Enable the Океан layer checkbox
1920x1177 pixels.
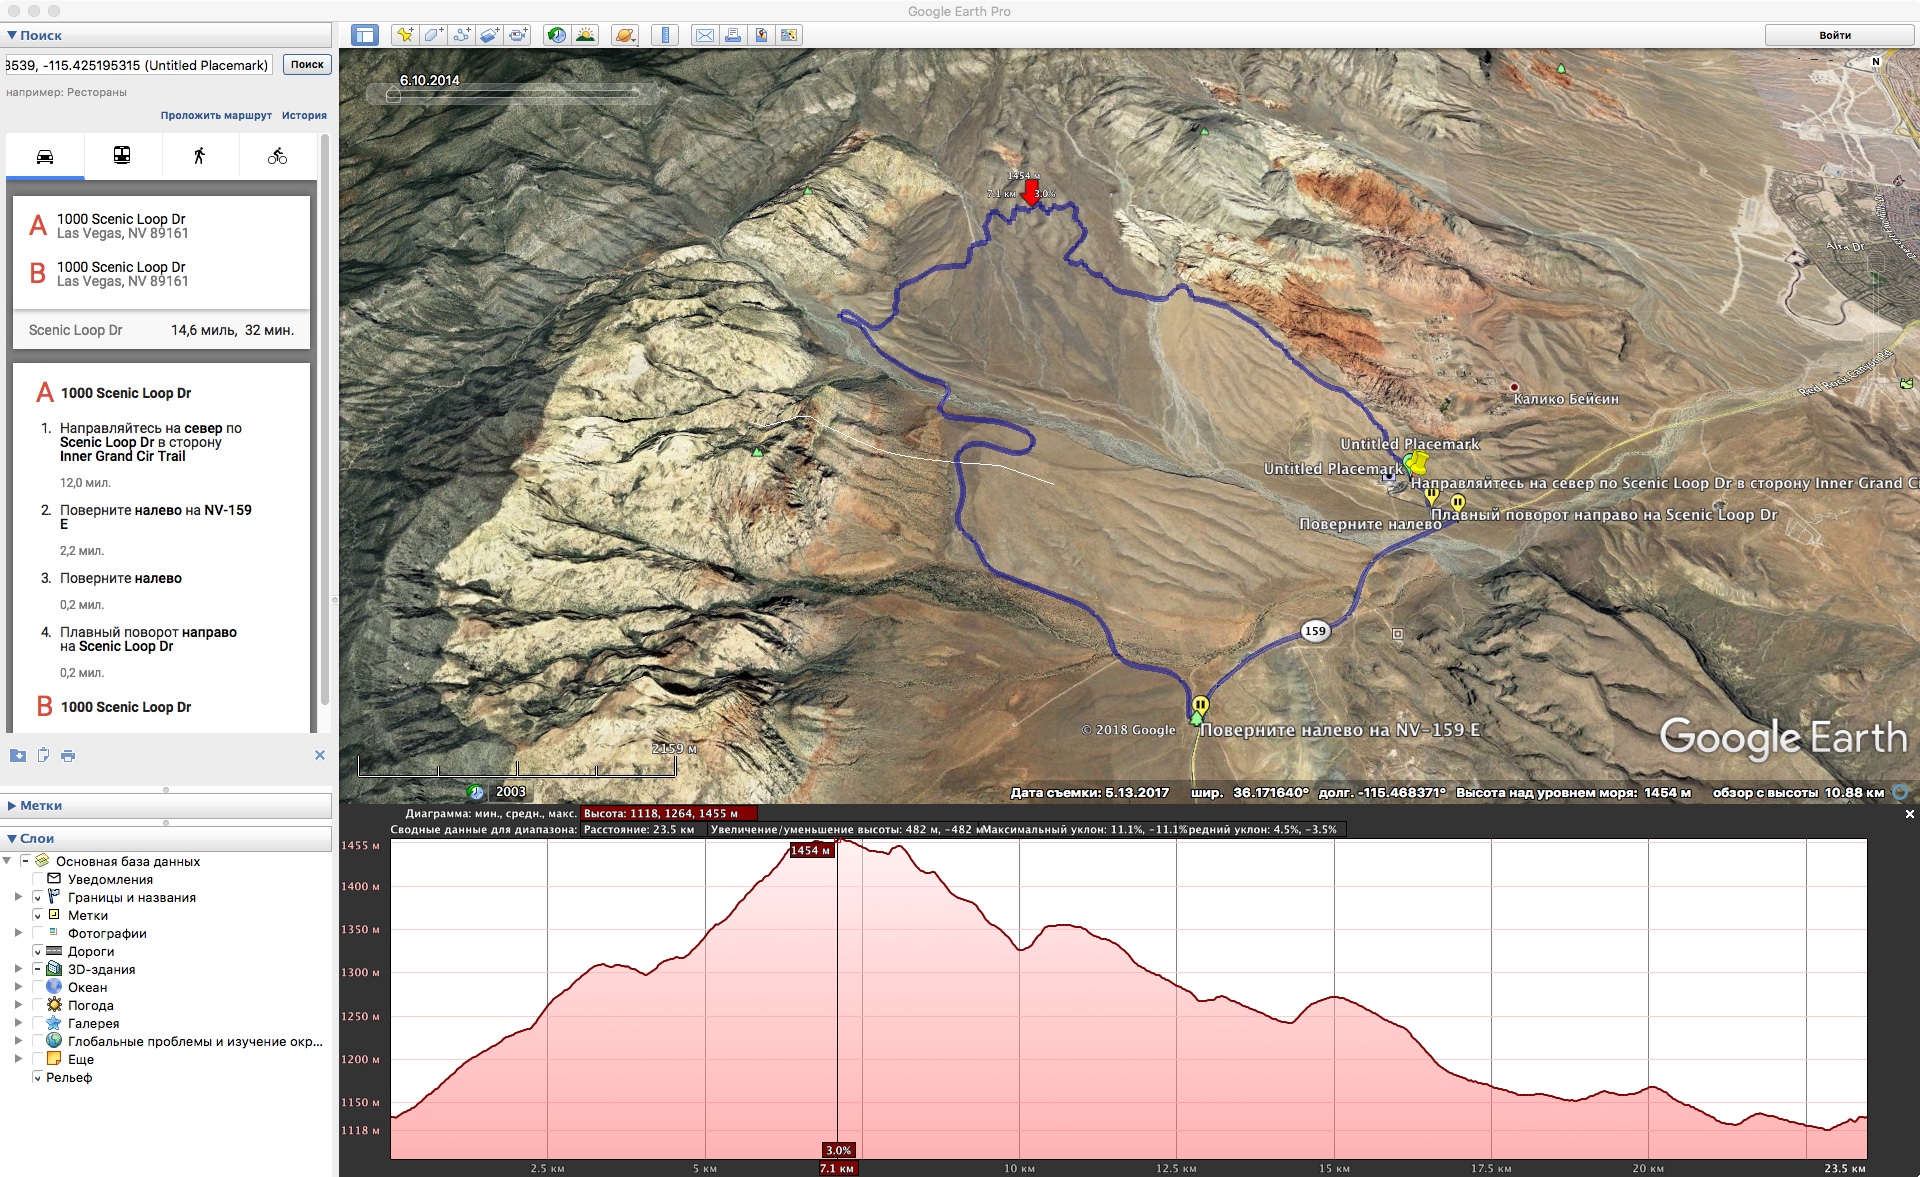[x=38, y=987]
